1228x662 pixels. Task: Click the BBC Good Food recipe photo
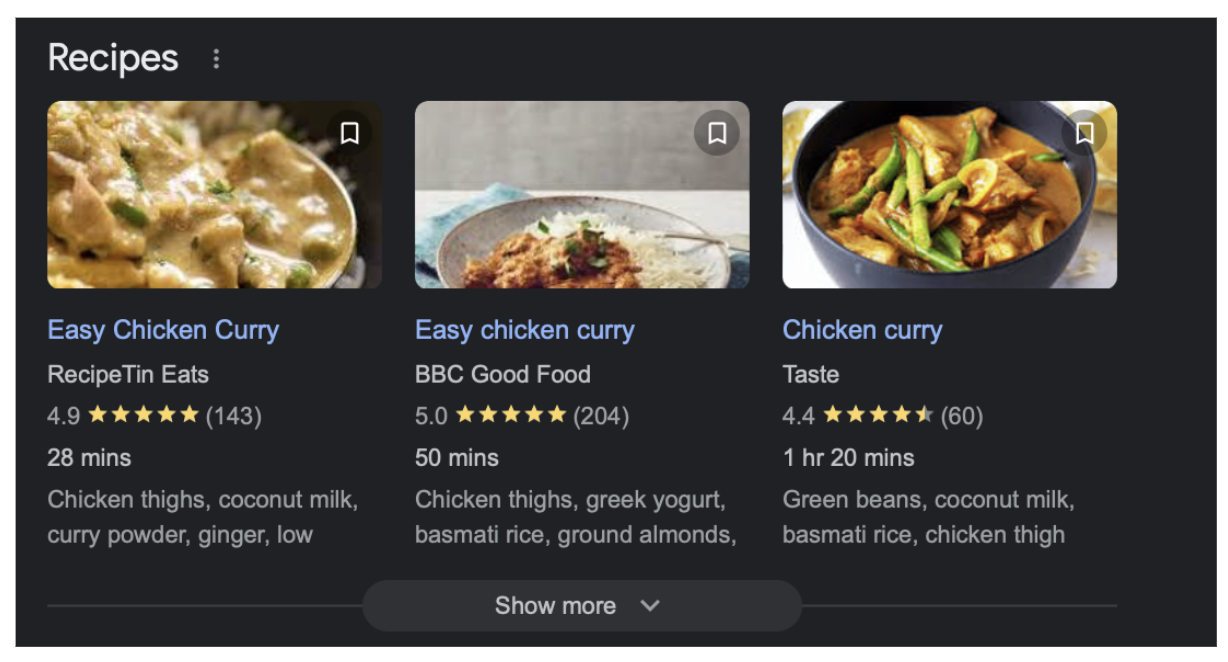581,193
